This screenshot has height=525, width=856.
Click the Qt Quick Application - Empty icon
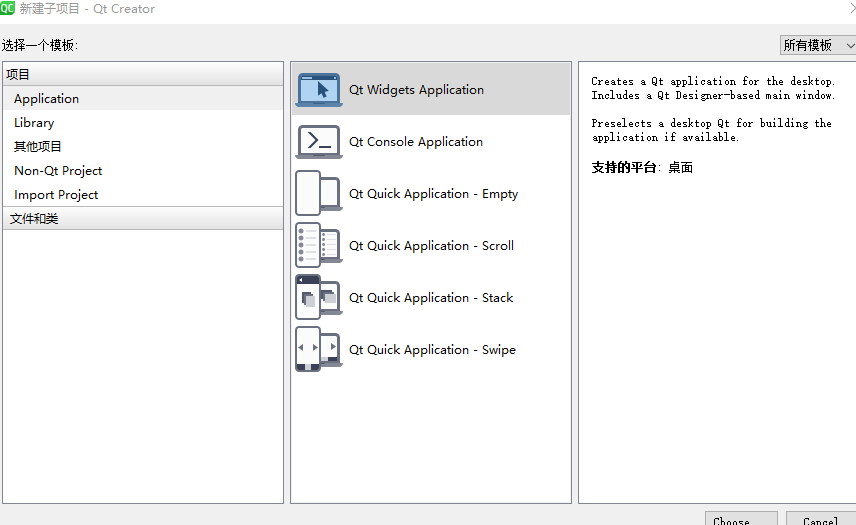(319, 193)
